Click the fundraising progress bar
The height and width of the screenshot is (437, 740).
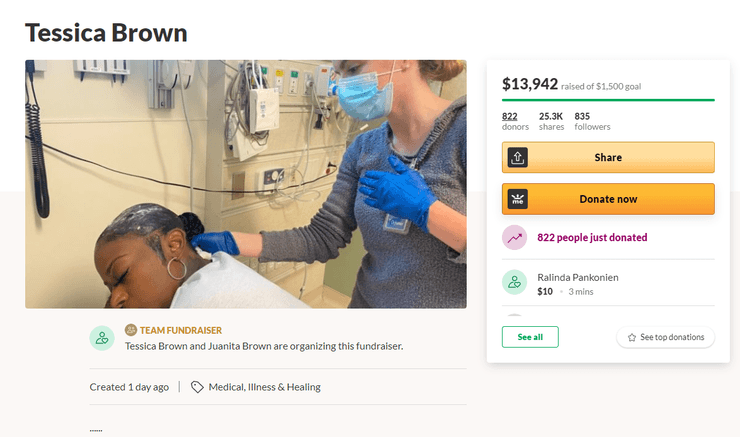click(x=608, y=100)
